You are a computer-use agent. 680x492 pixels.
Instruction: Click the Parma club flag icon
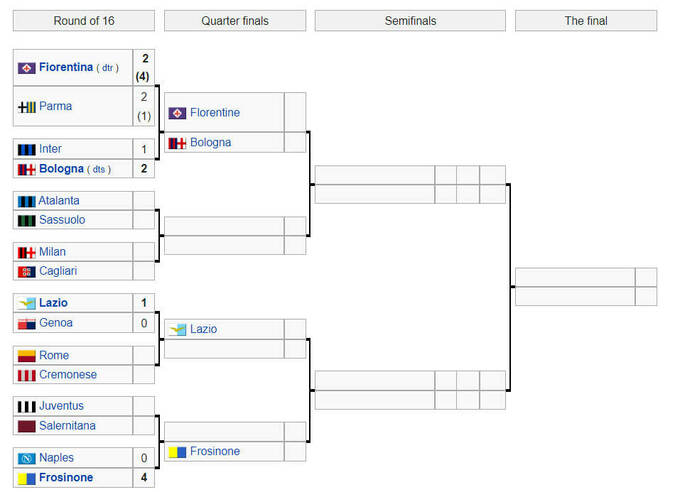[x=27, y=106]
